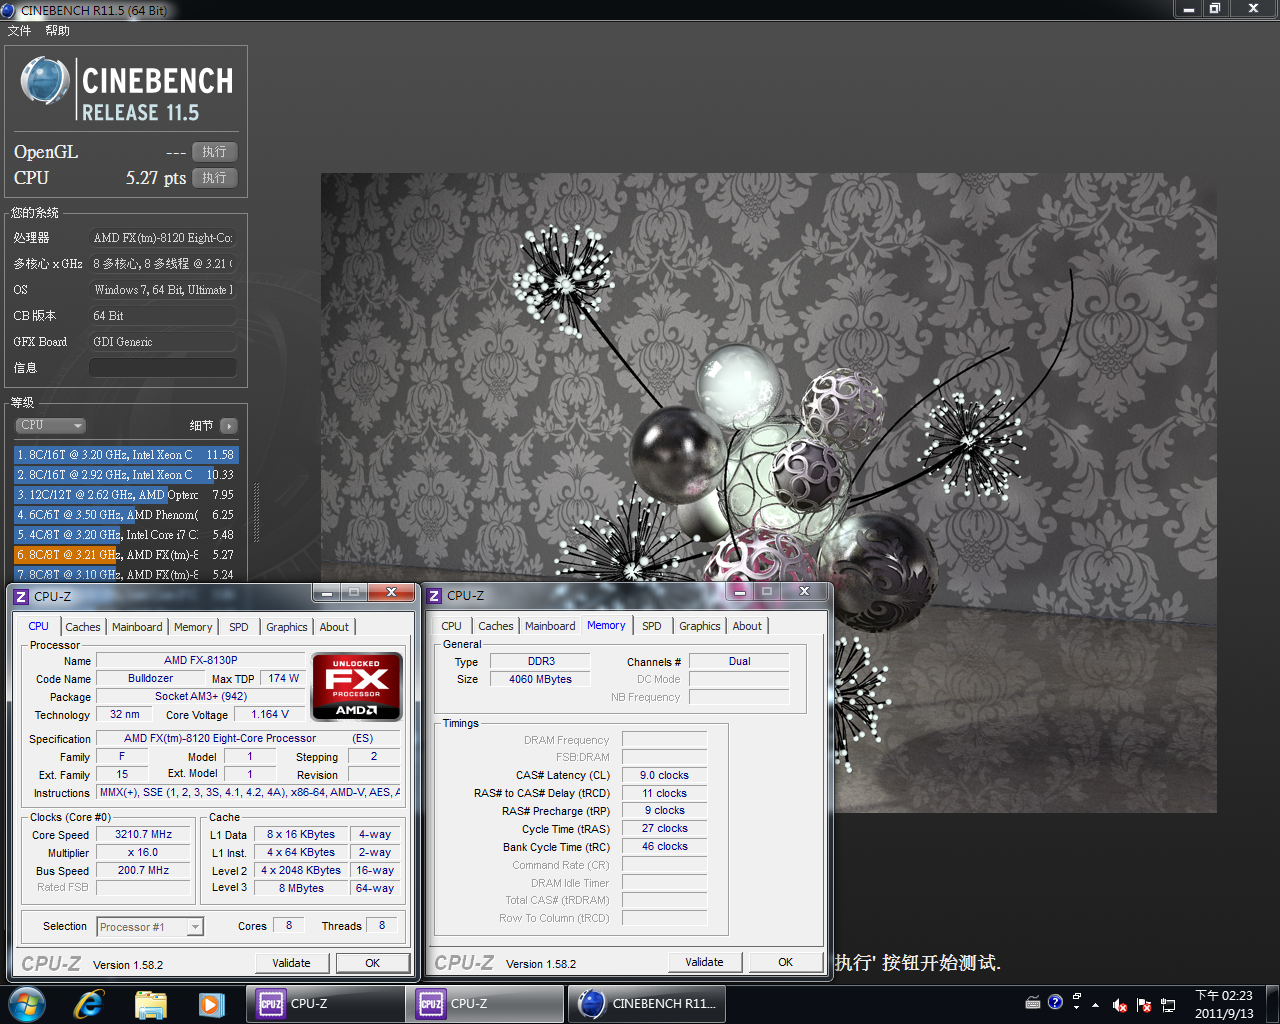1280x1024 pixels.
Task: Click the 细节 details arrow button
Action: (229, 426)
